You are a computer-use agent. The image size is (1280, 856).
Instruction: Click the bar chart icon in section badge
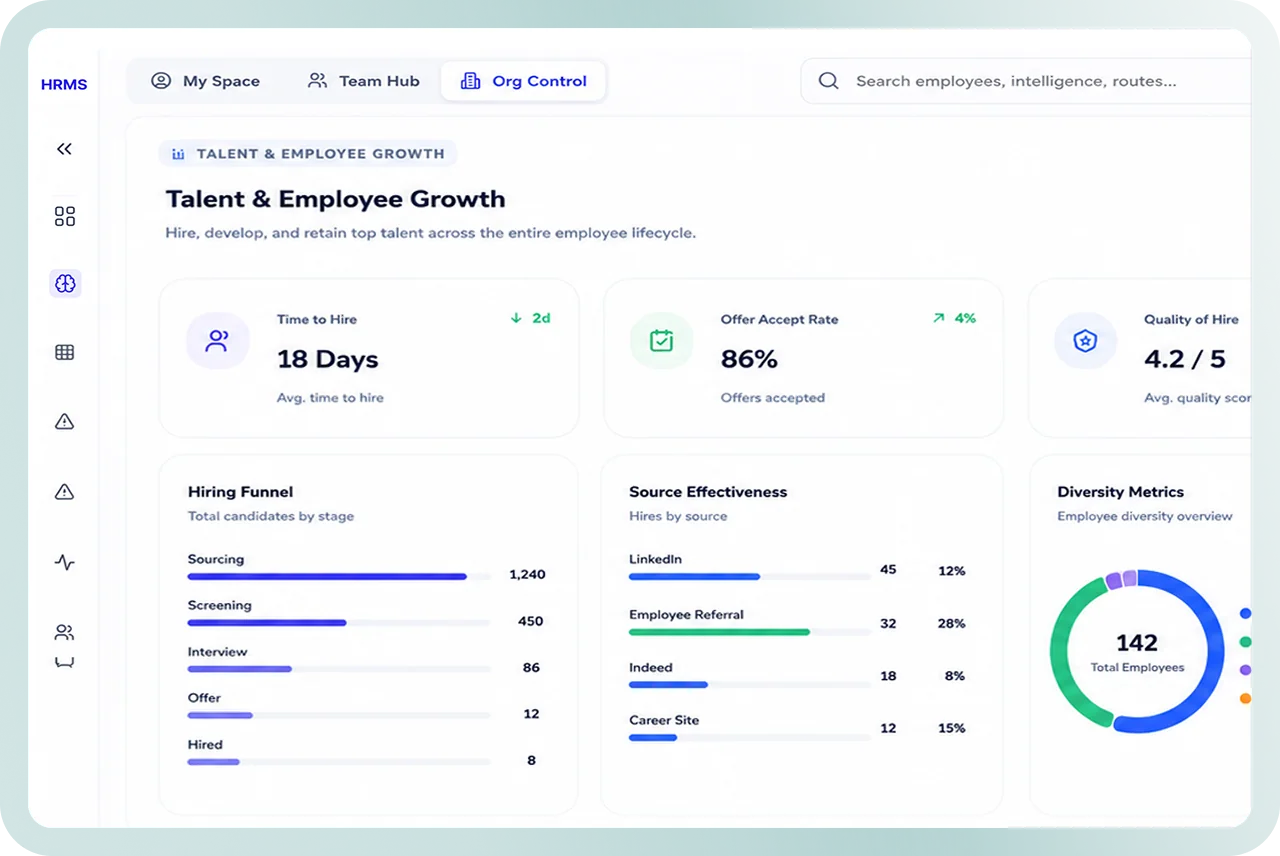[x=178, y=154]
